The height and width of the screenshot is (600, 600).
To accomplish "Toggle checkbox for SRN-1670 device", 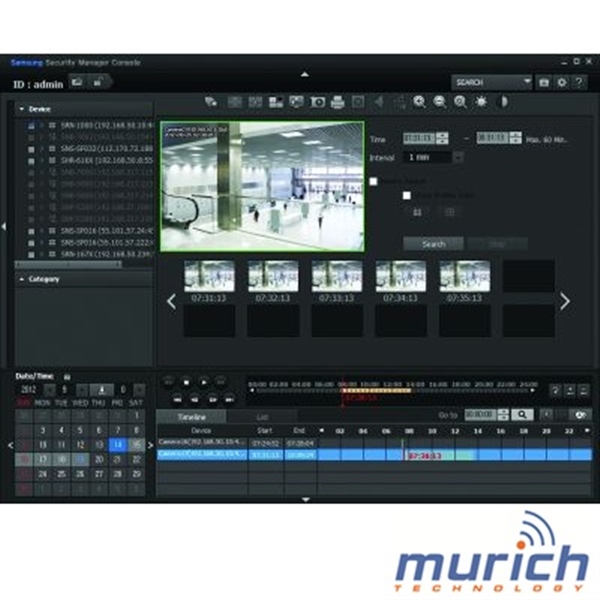I will click(x=31, y=254).
